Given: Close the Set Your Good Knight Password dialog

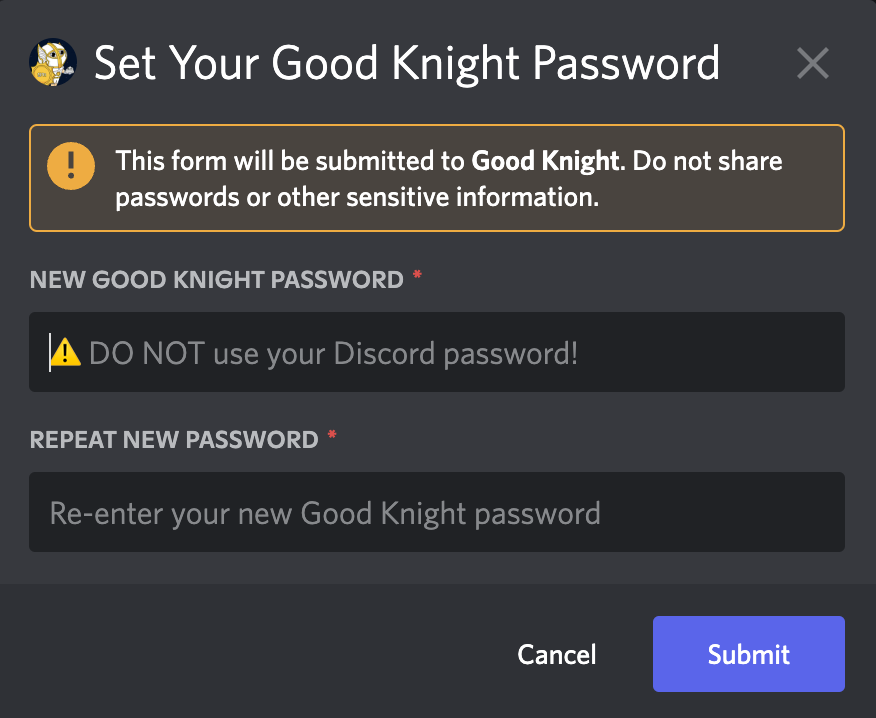Looking at the screenshot, I should point(813,63).
